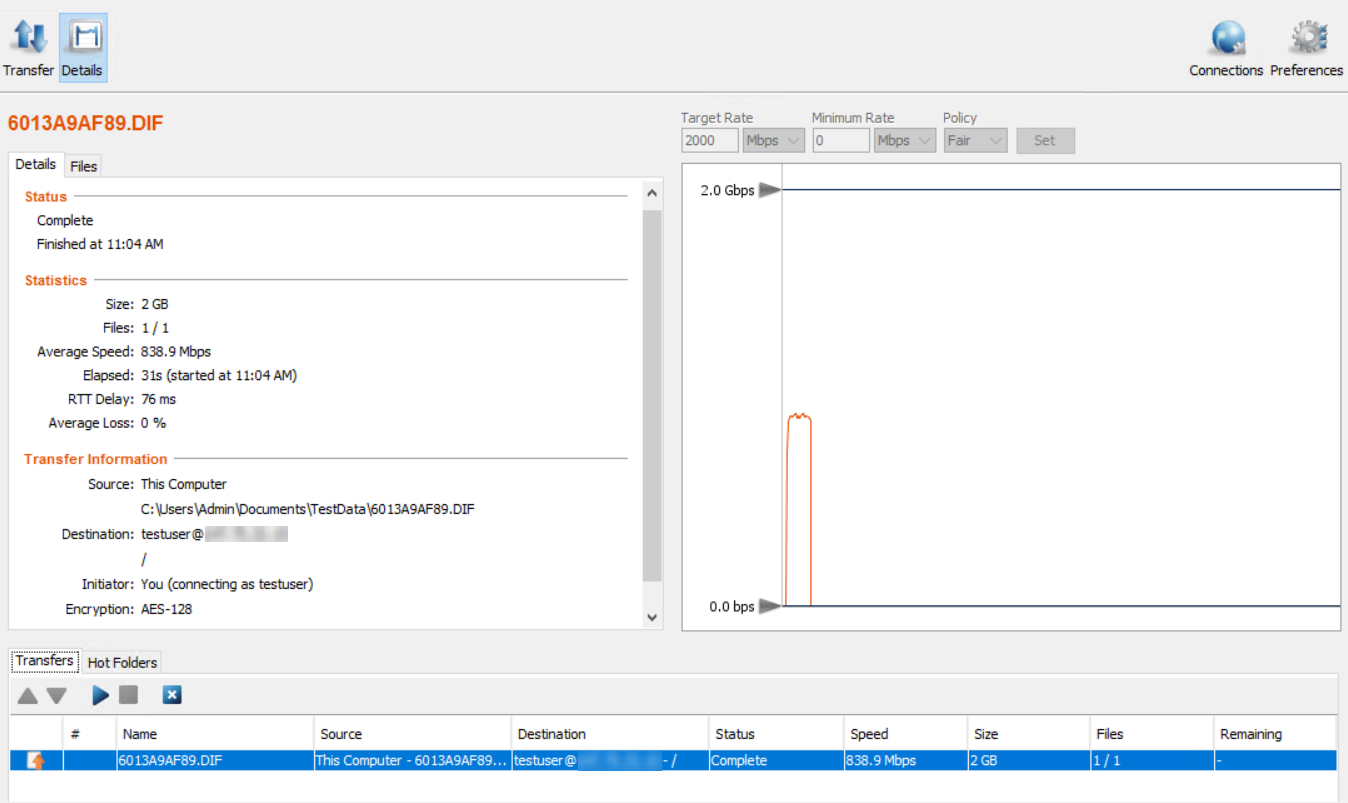The height and width of the screenshot is (803, 1348).
Task: Sort by the Destination column header
Action: pos(610,734)
